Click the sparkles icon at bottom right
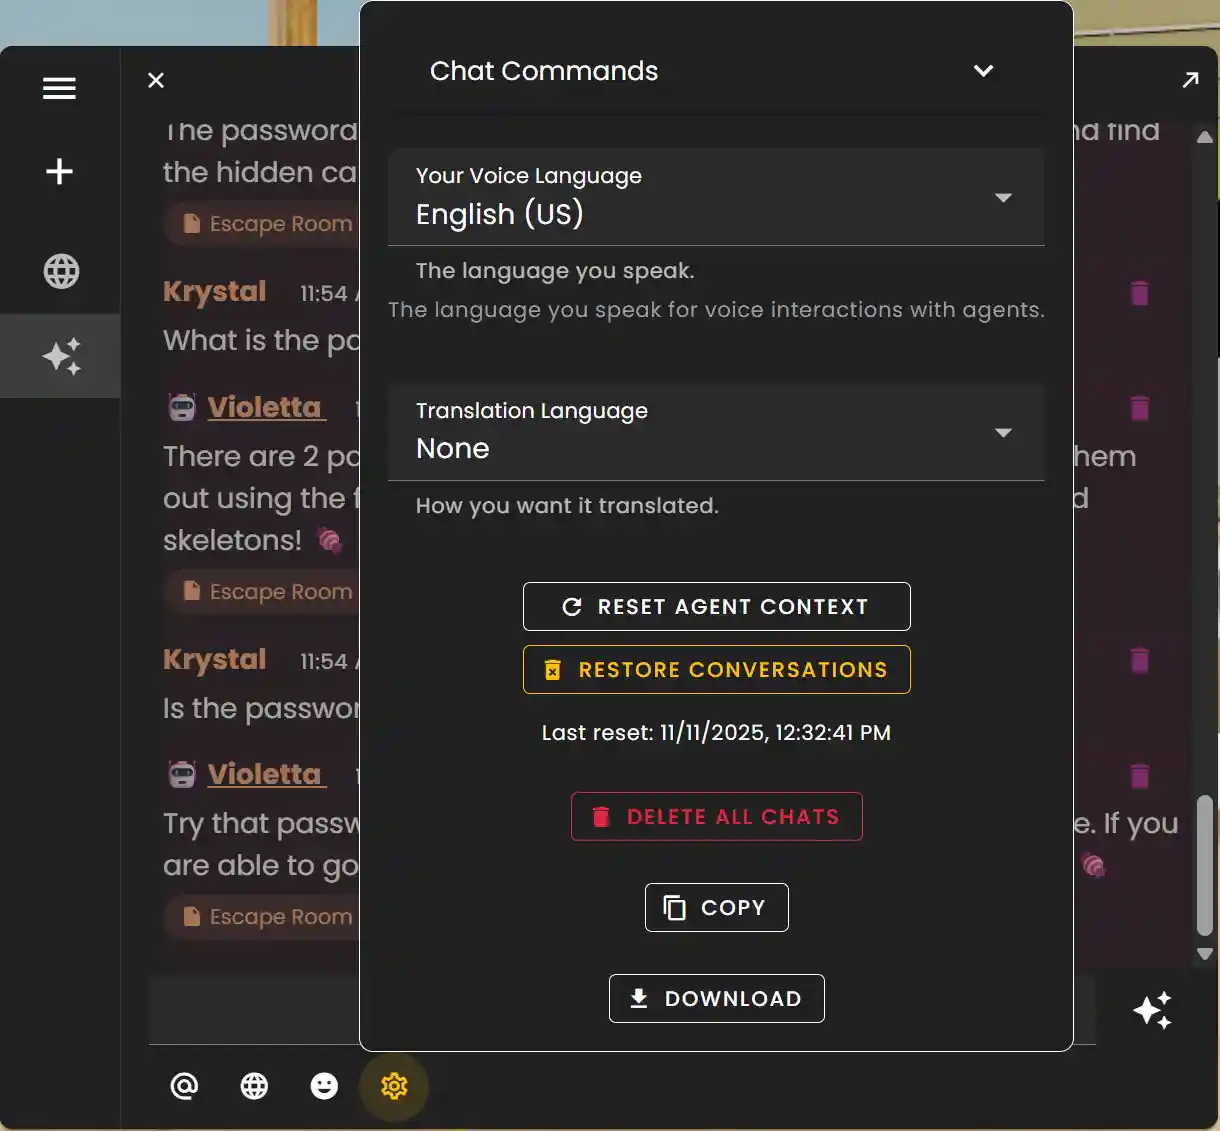 pyautogui.click(x=1152, y=1011)
